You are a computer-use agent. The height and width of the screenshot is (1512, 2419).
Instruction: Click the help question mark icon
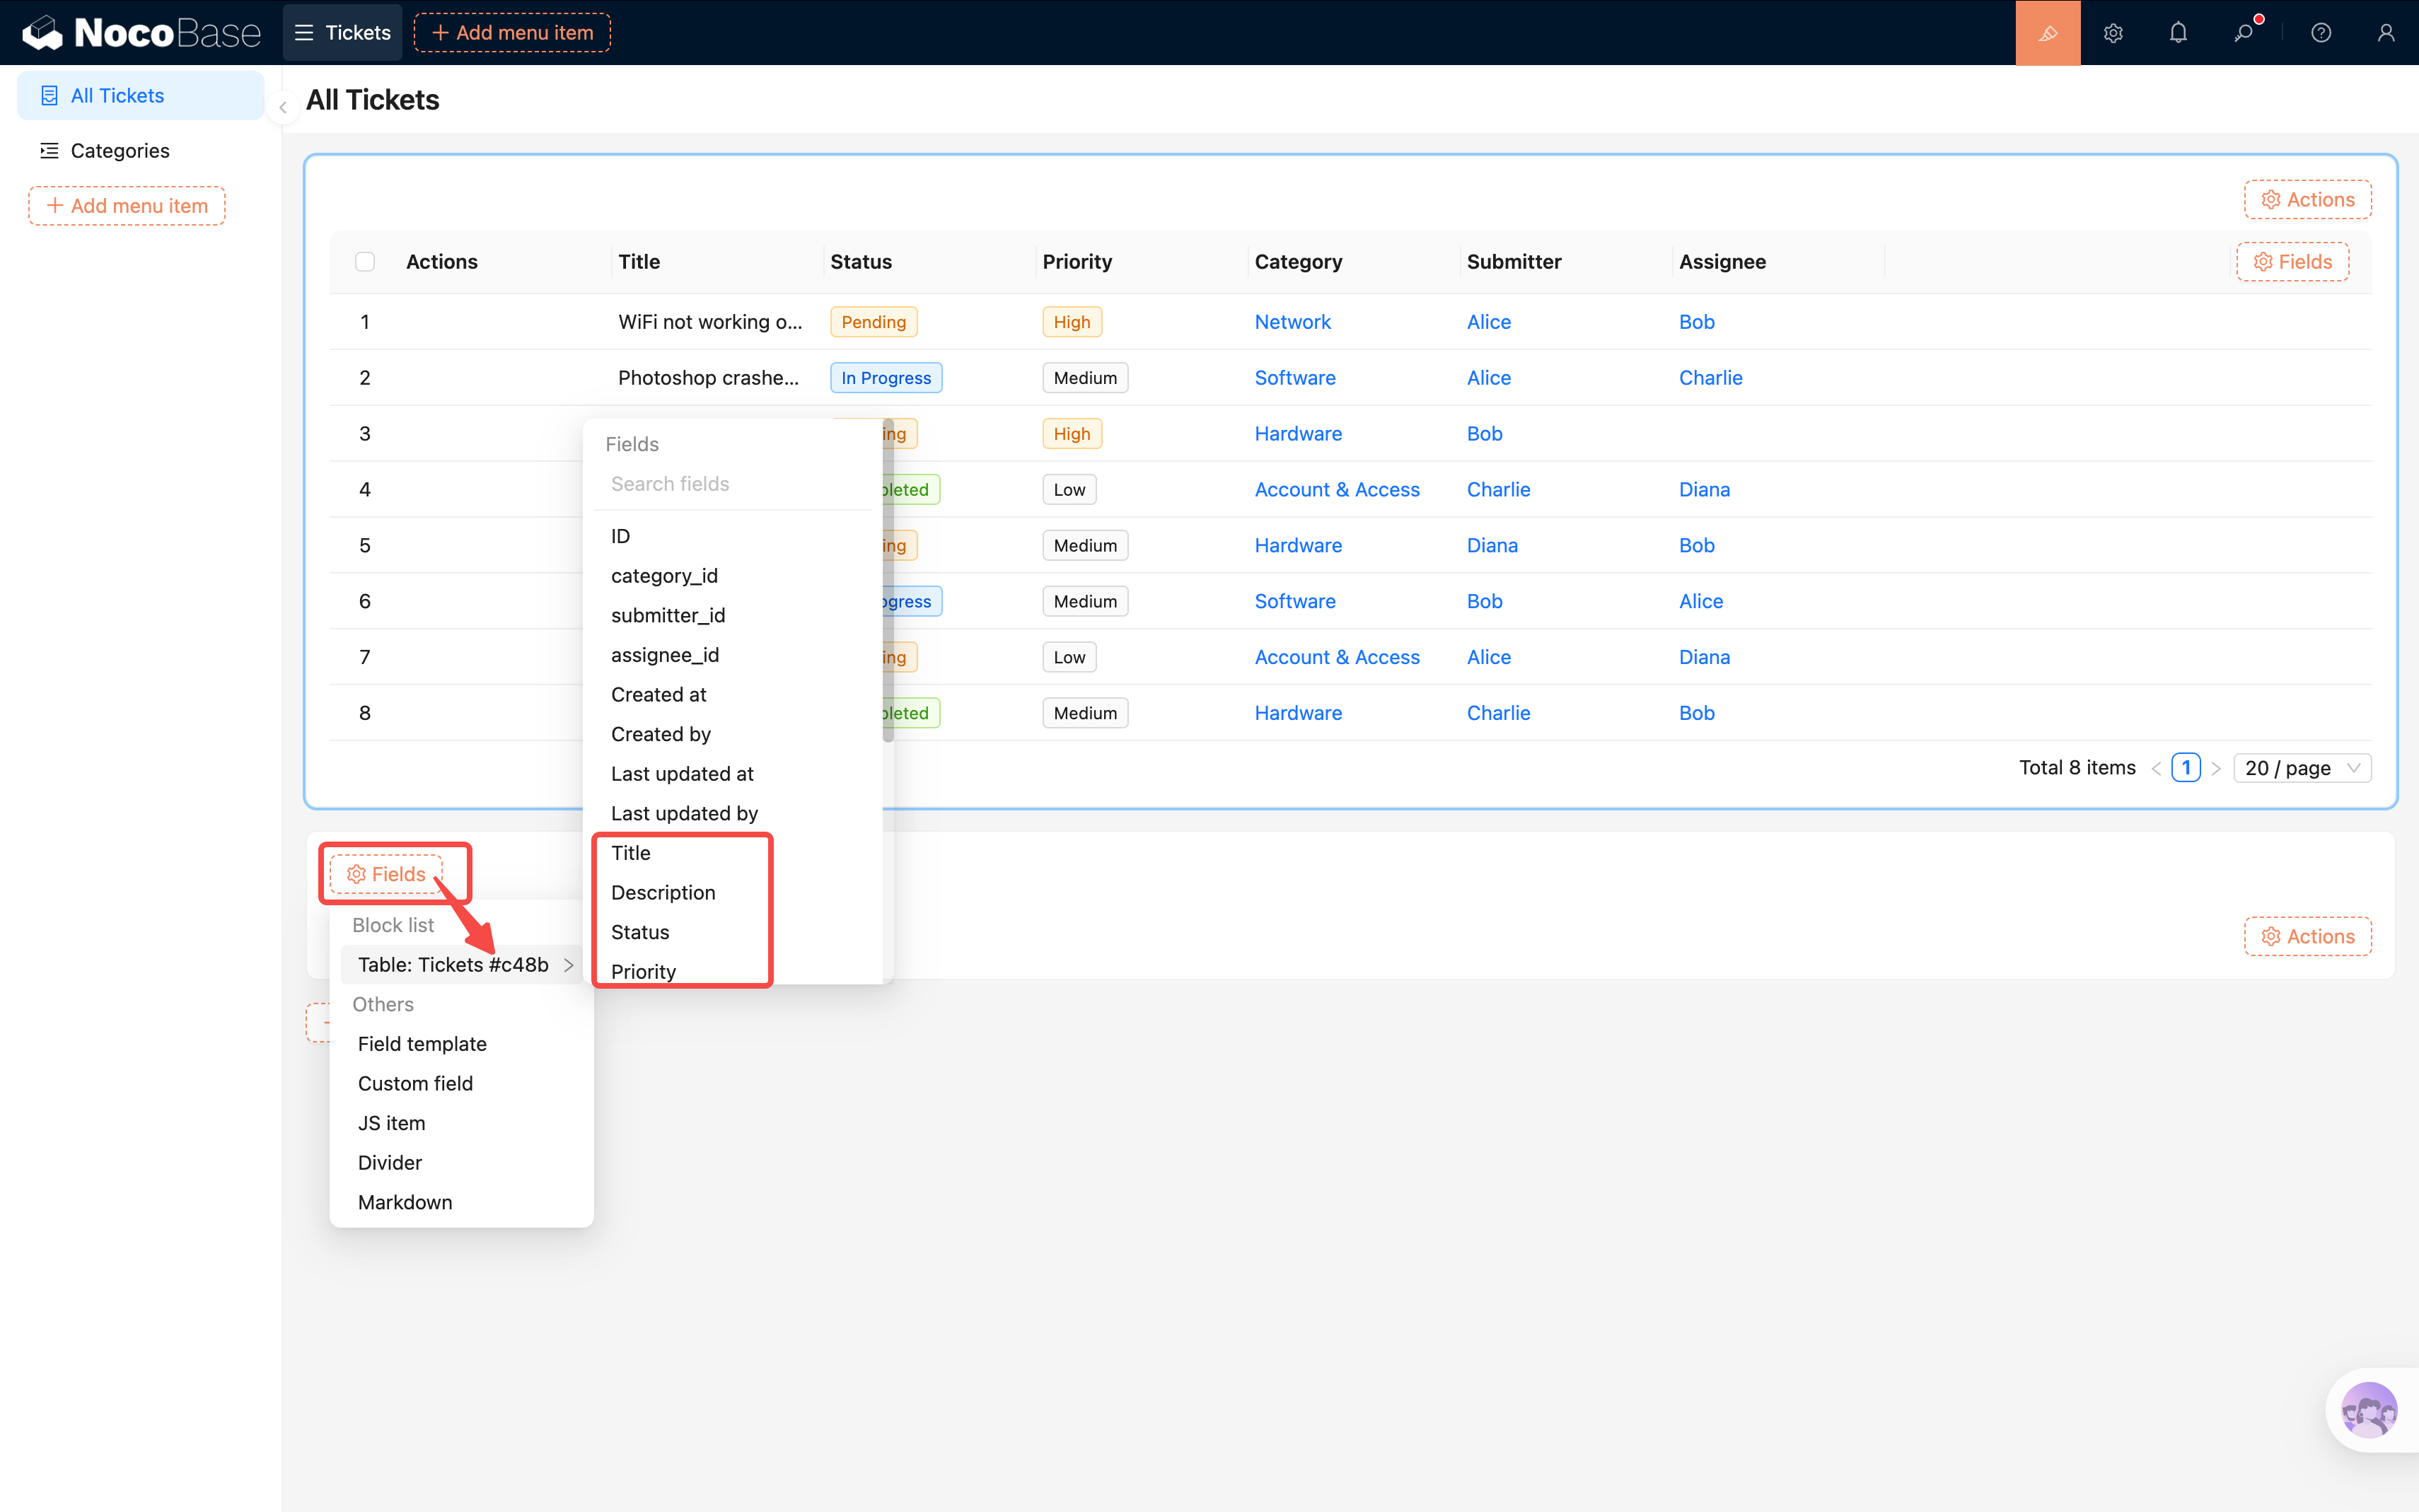[2321, 33]
